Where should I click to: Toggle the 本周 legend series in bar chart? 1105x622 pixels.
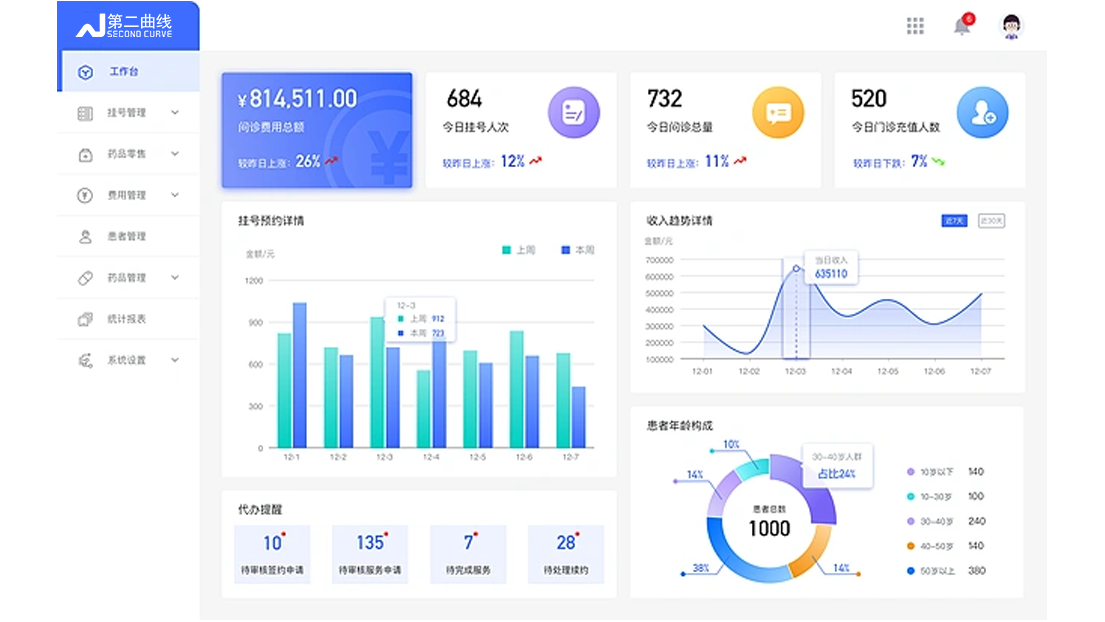point(577,250)
